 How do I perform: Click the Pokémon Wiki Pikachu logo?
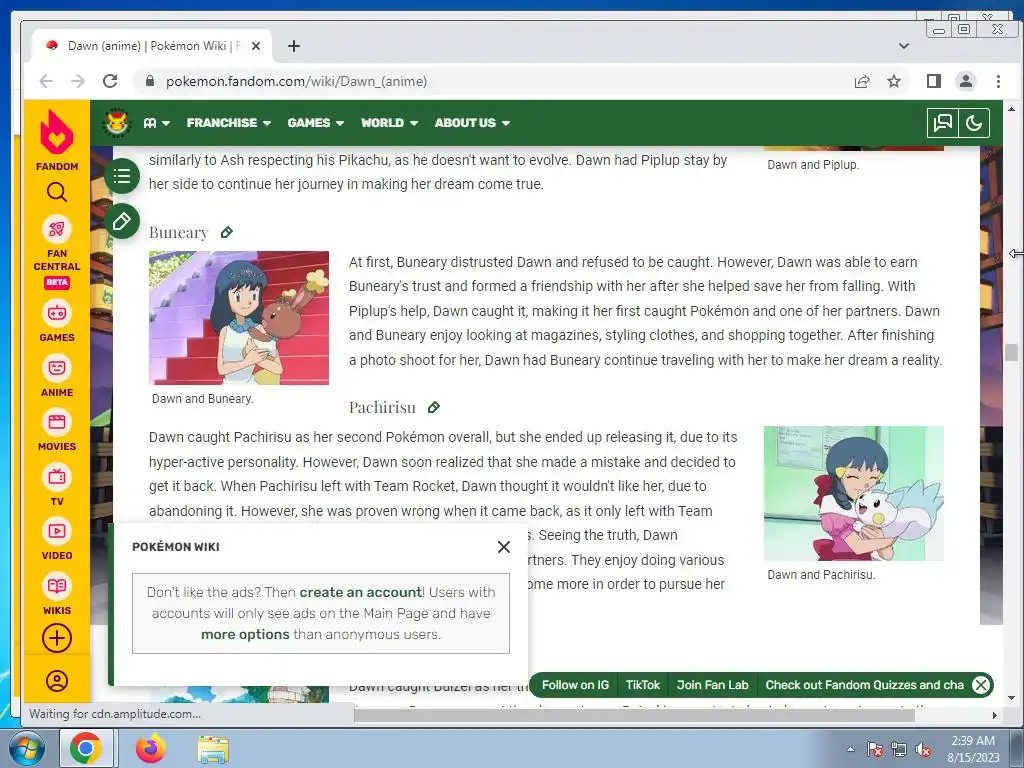click(x=117, y=122)
